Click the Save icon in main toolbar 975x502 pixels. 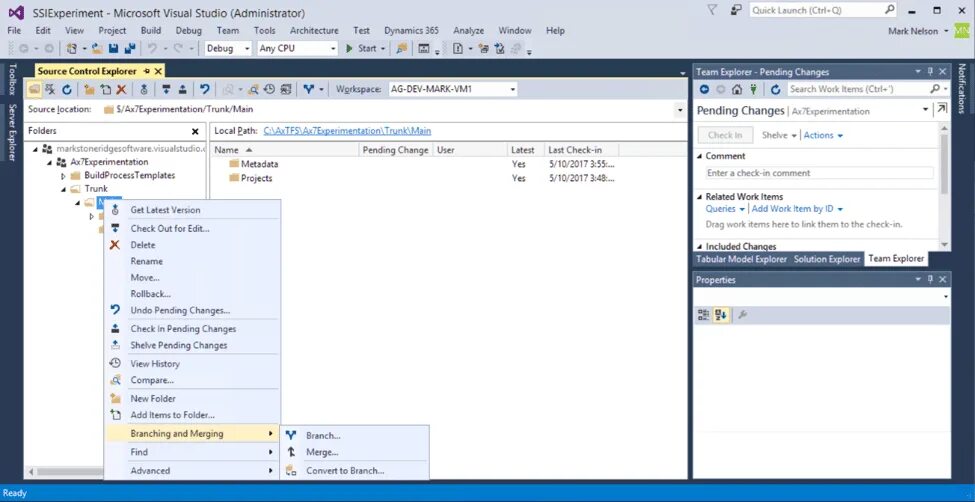pyautogui.click(x=114, y=48)
